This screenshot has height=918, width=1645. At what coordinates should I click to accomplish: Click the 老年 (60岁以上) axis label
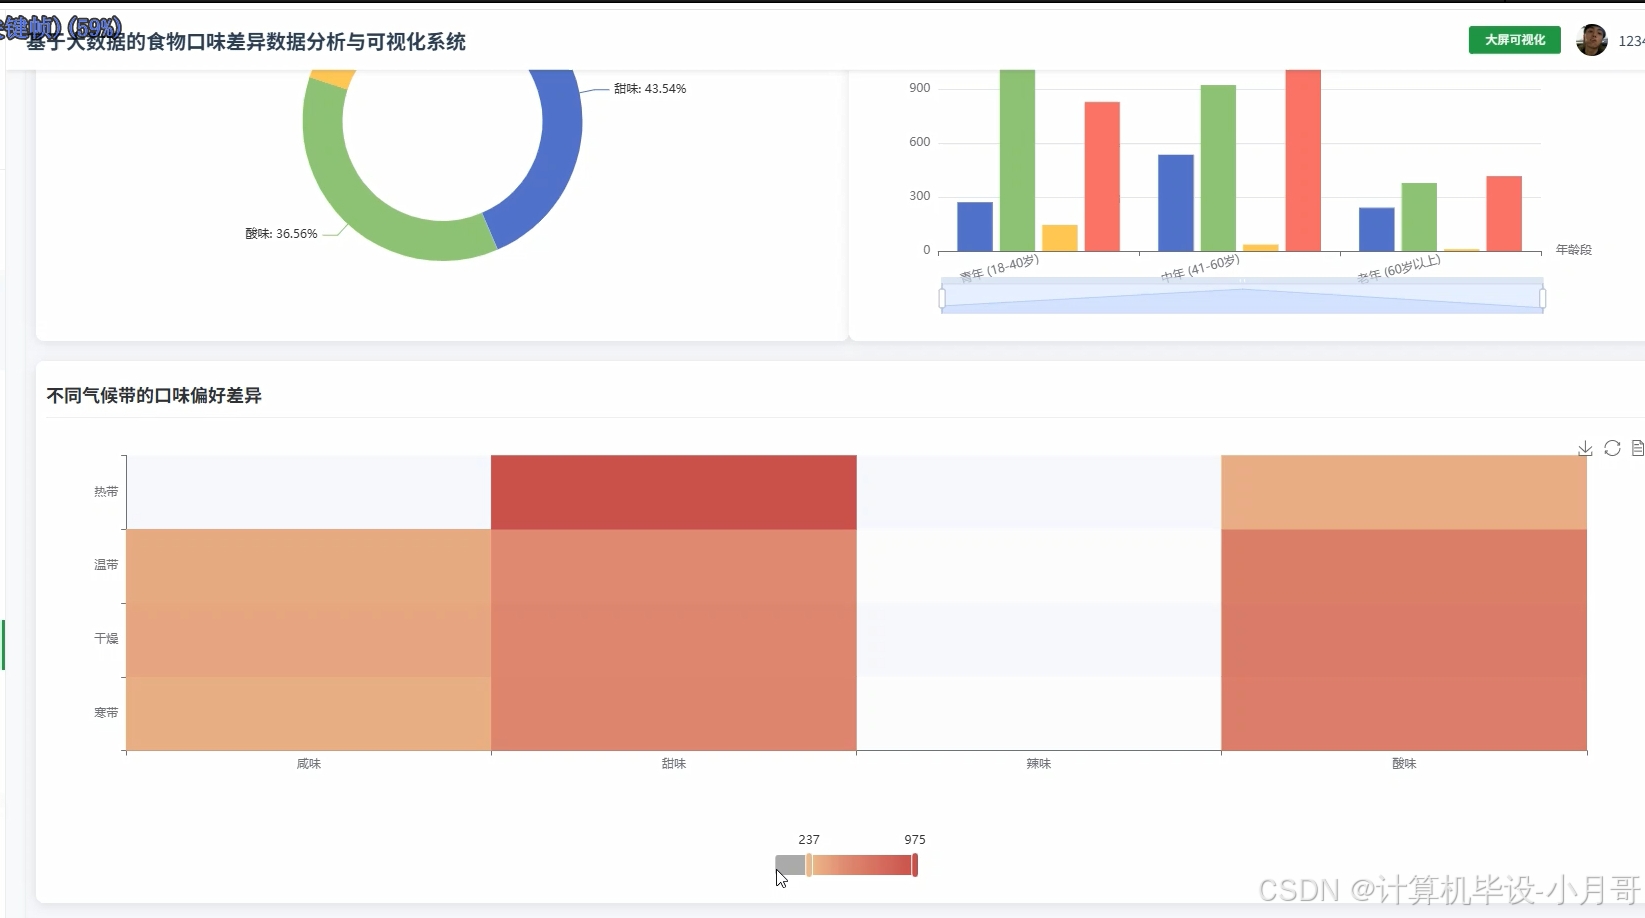[1399, 269]
